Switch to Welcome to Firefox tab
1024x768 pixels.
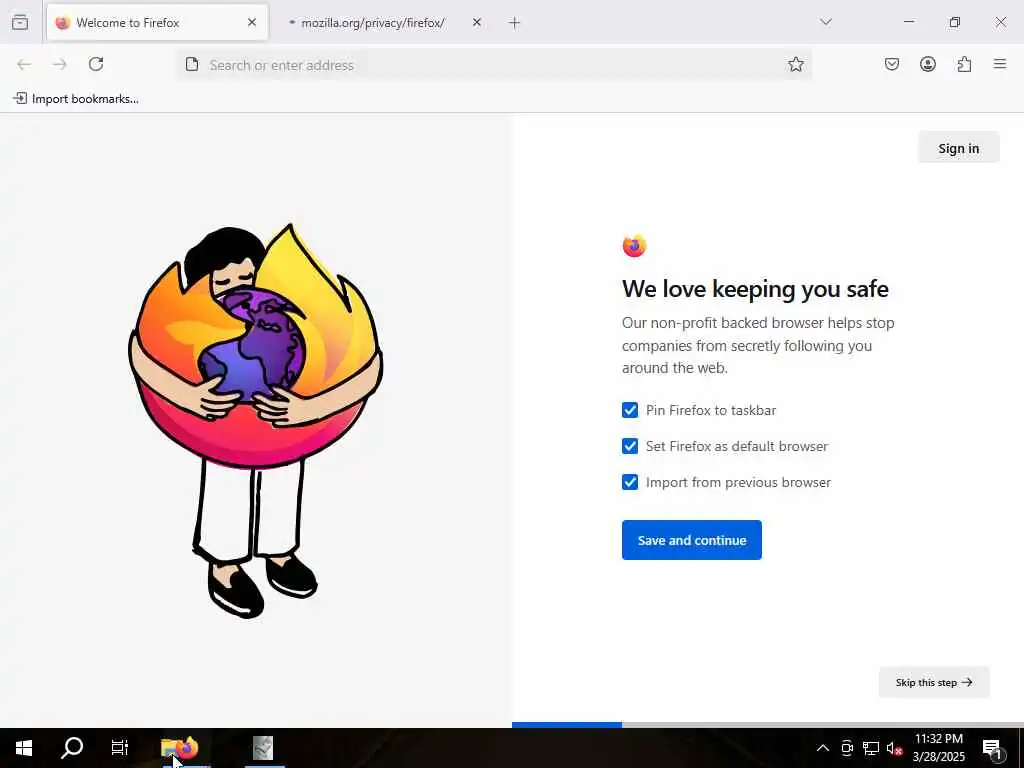[x=157, y=22]
